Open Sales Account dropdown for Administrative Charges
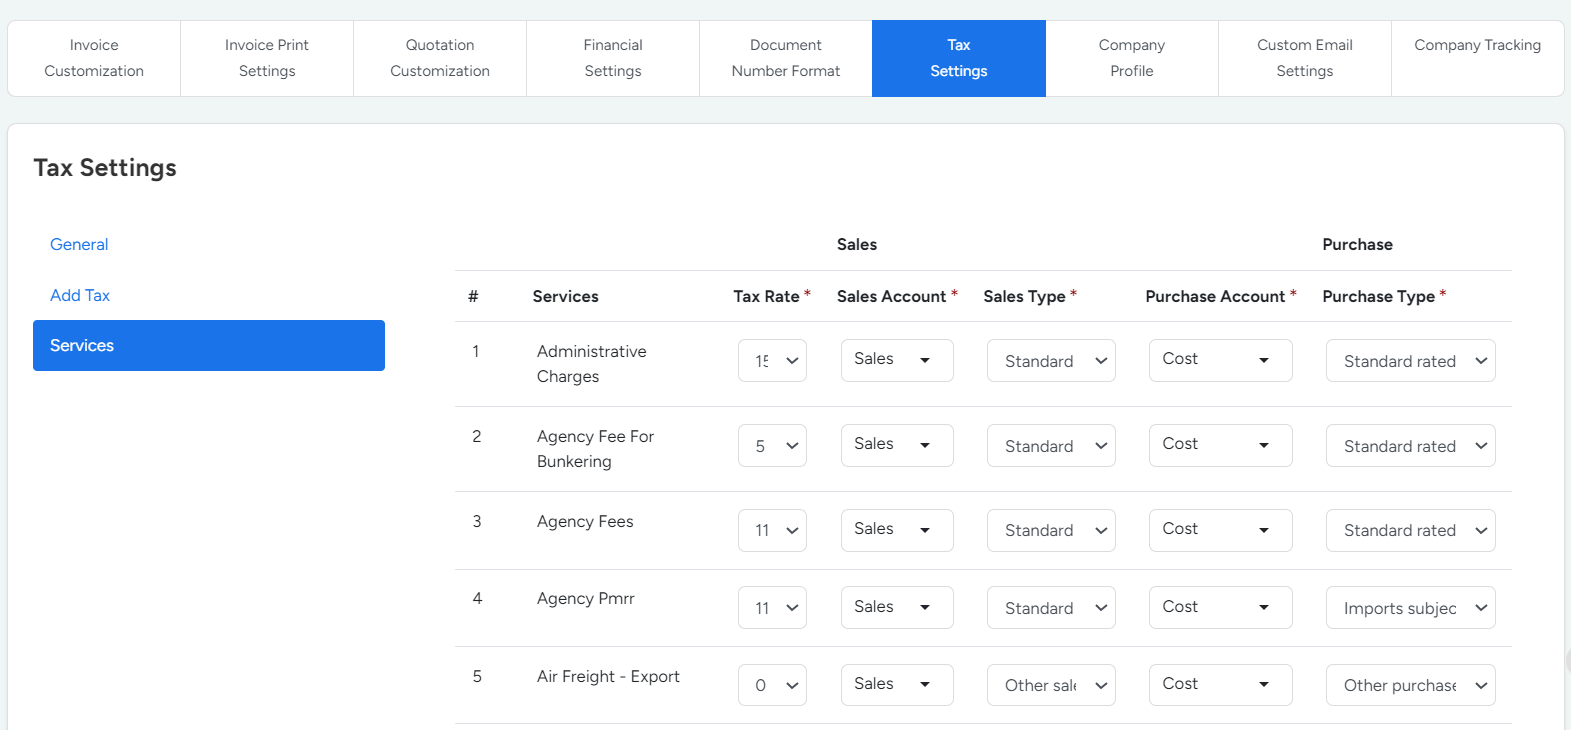The width and height of the screenshot is (1571, 730). click(x=897, y=360)
